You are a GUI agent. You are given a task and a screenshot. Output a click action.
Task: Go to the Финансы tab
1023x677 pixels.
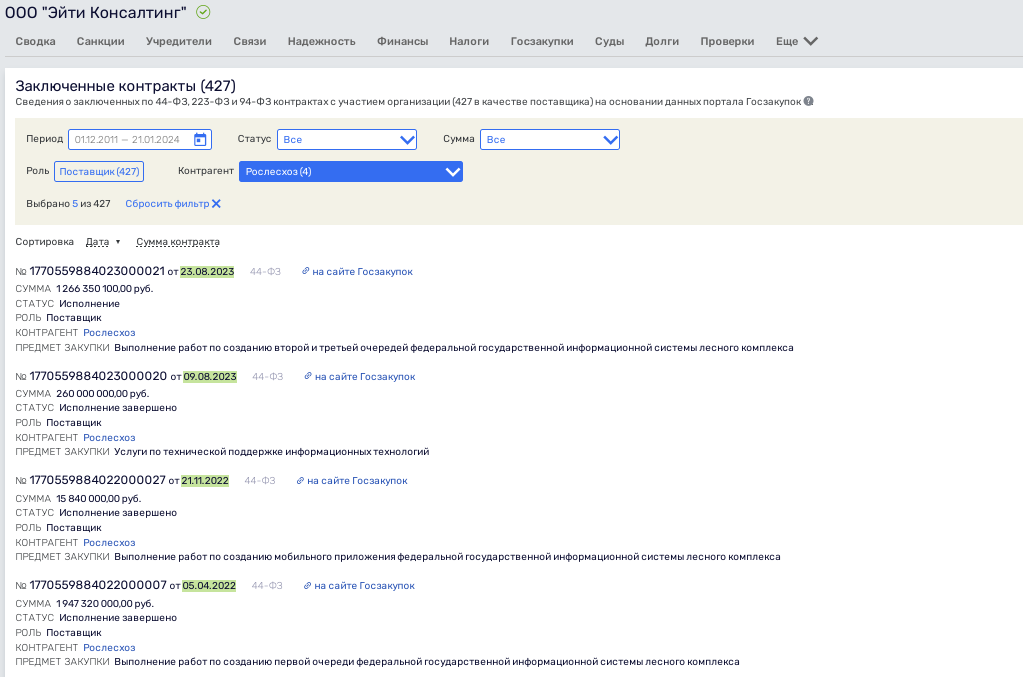[403, 41]
